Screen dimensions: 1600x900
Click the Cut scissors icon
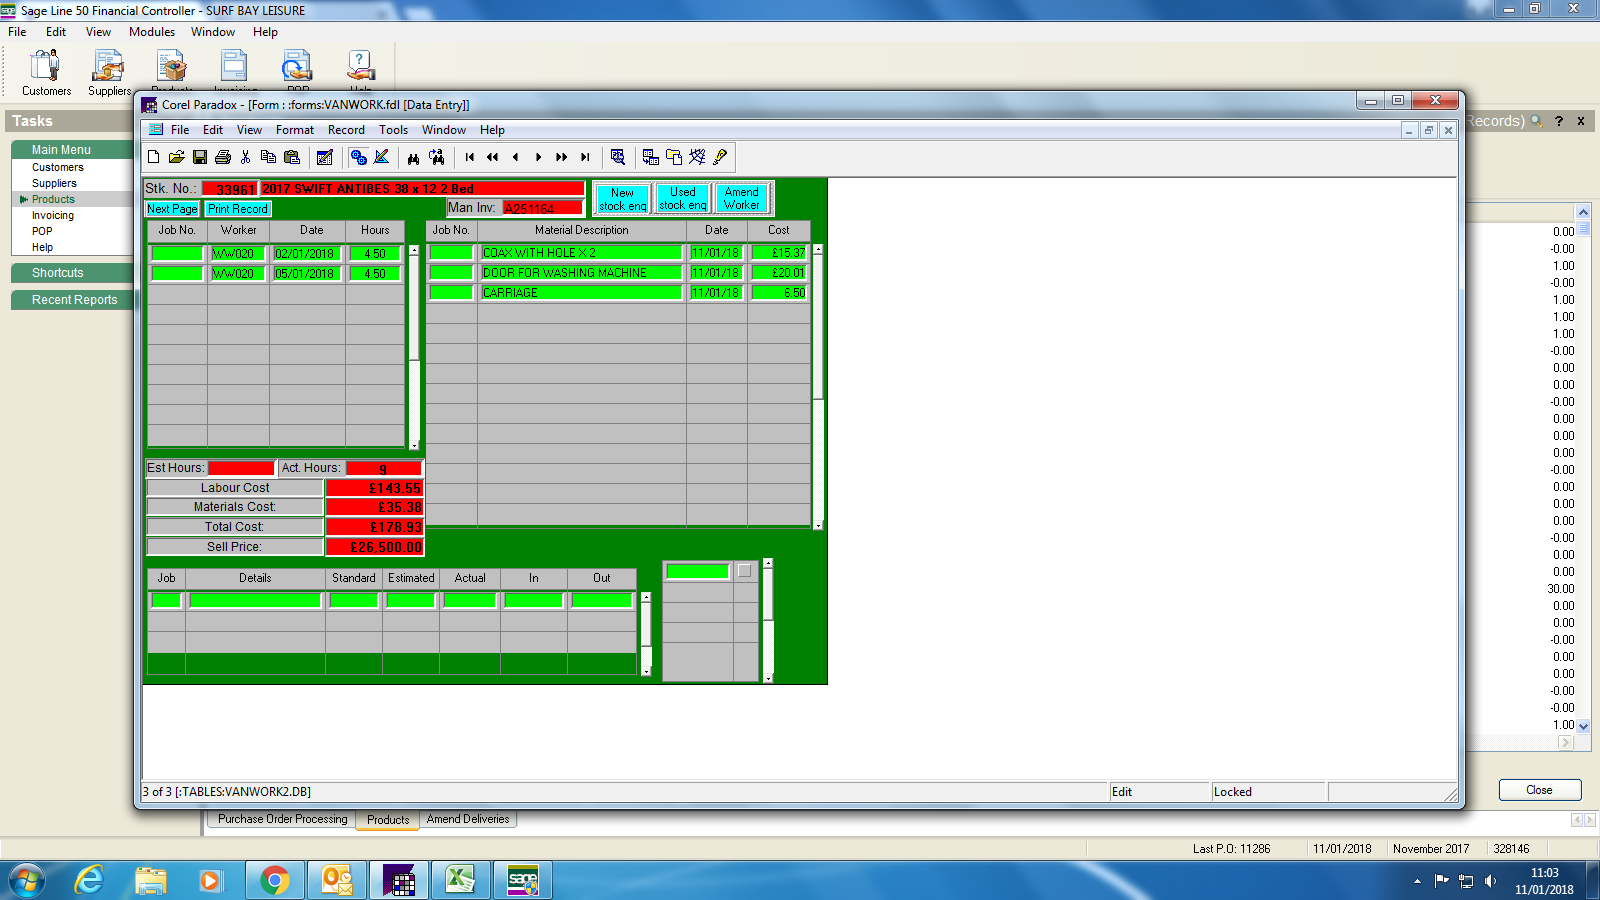(246, 157)
